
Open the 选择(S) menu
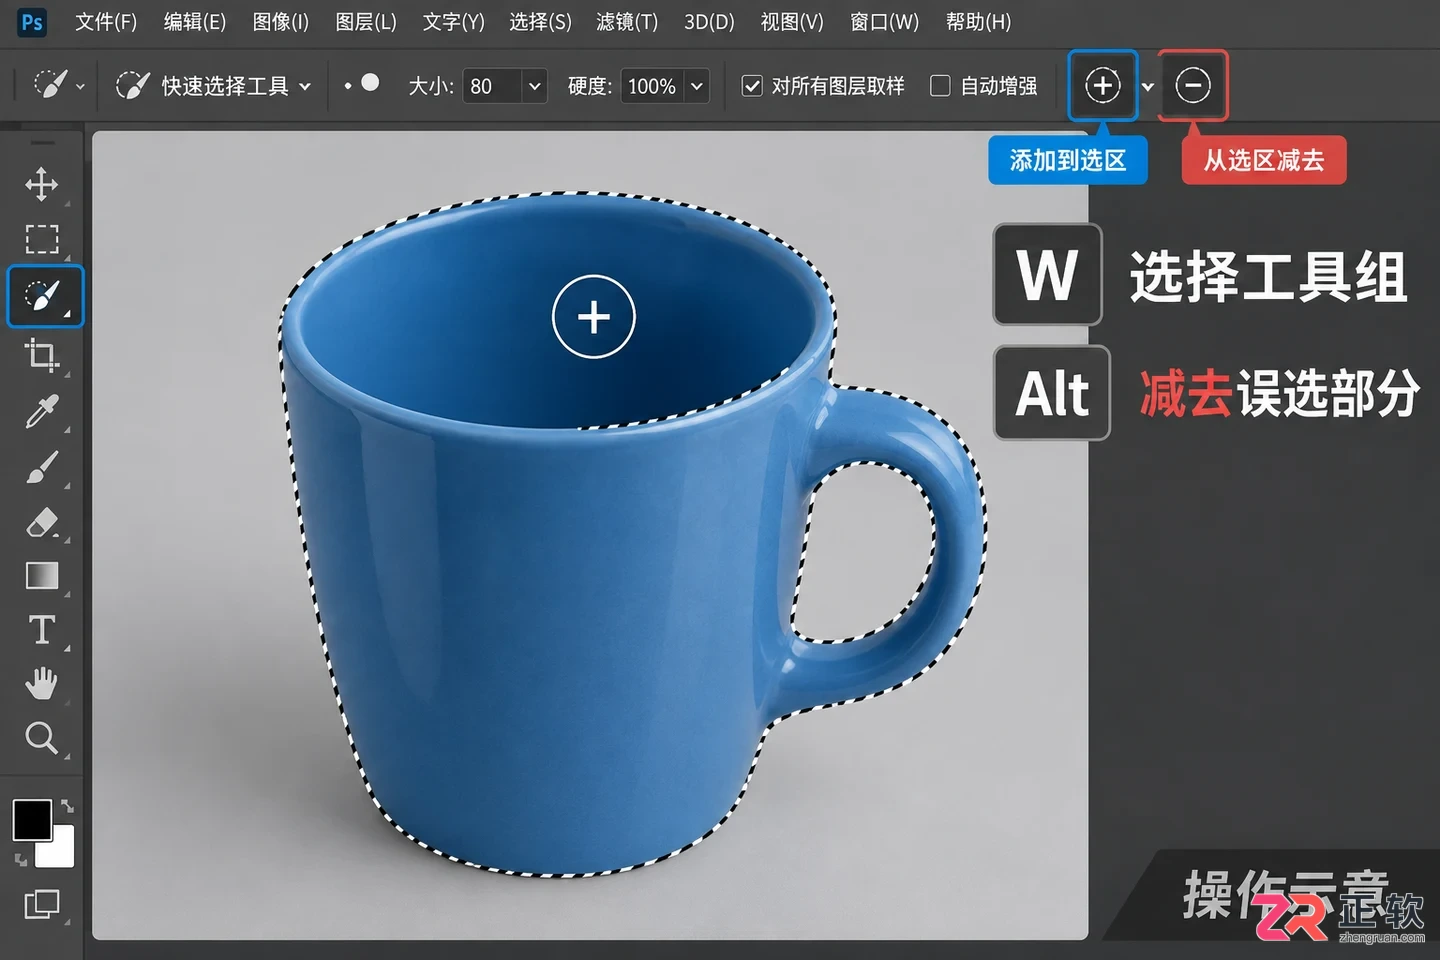[540, 22]
